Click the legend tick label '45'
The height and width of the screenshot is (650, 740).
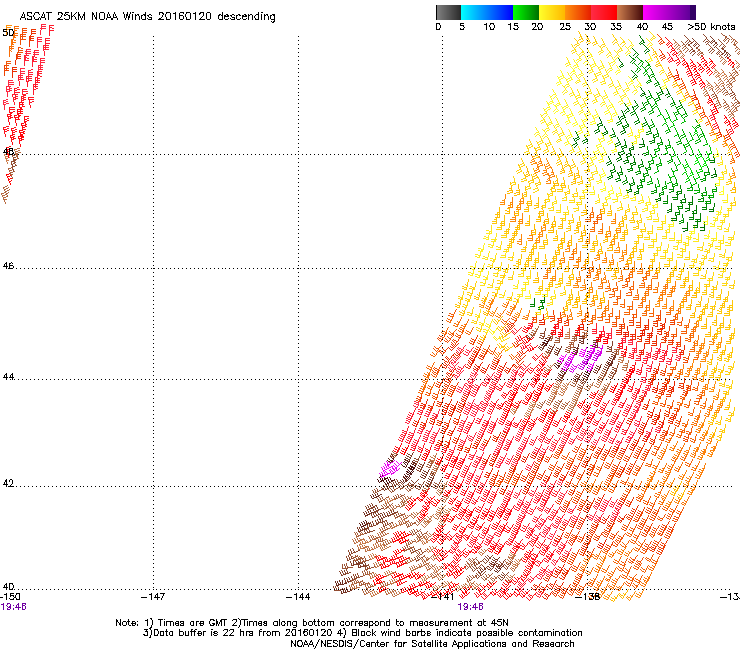[x=667, y=27]
